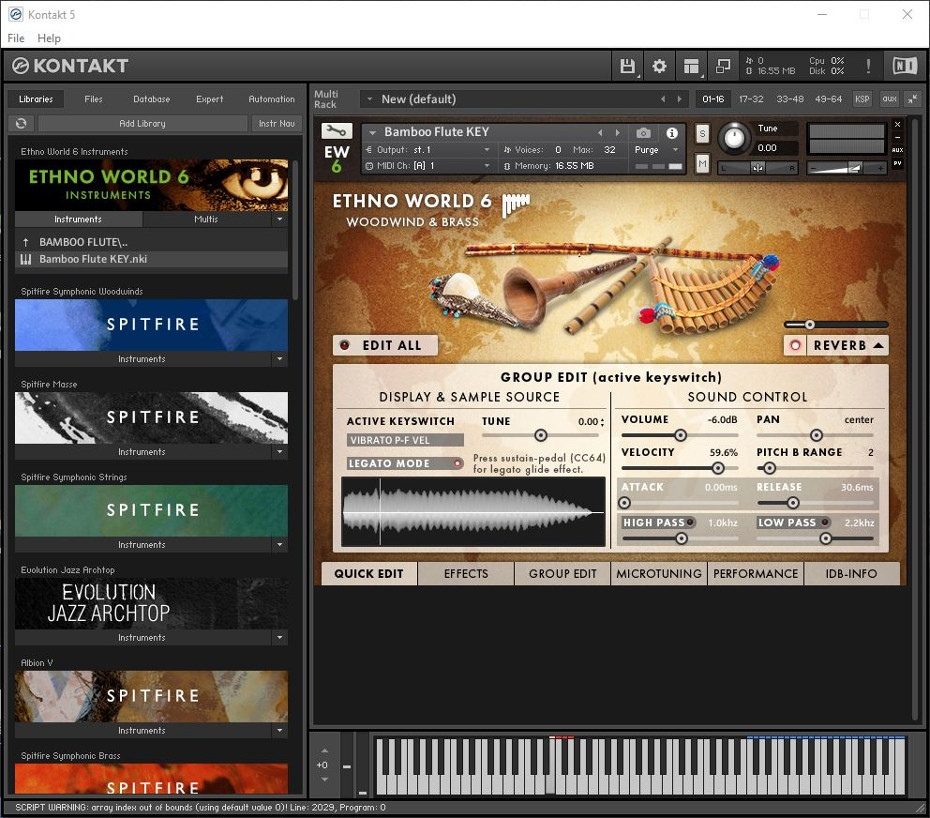Take a snapshot with camera icon
The width and height of the screenshot is (930, 818).
[x=644, y=133]
